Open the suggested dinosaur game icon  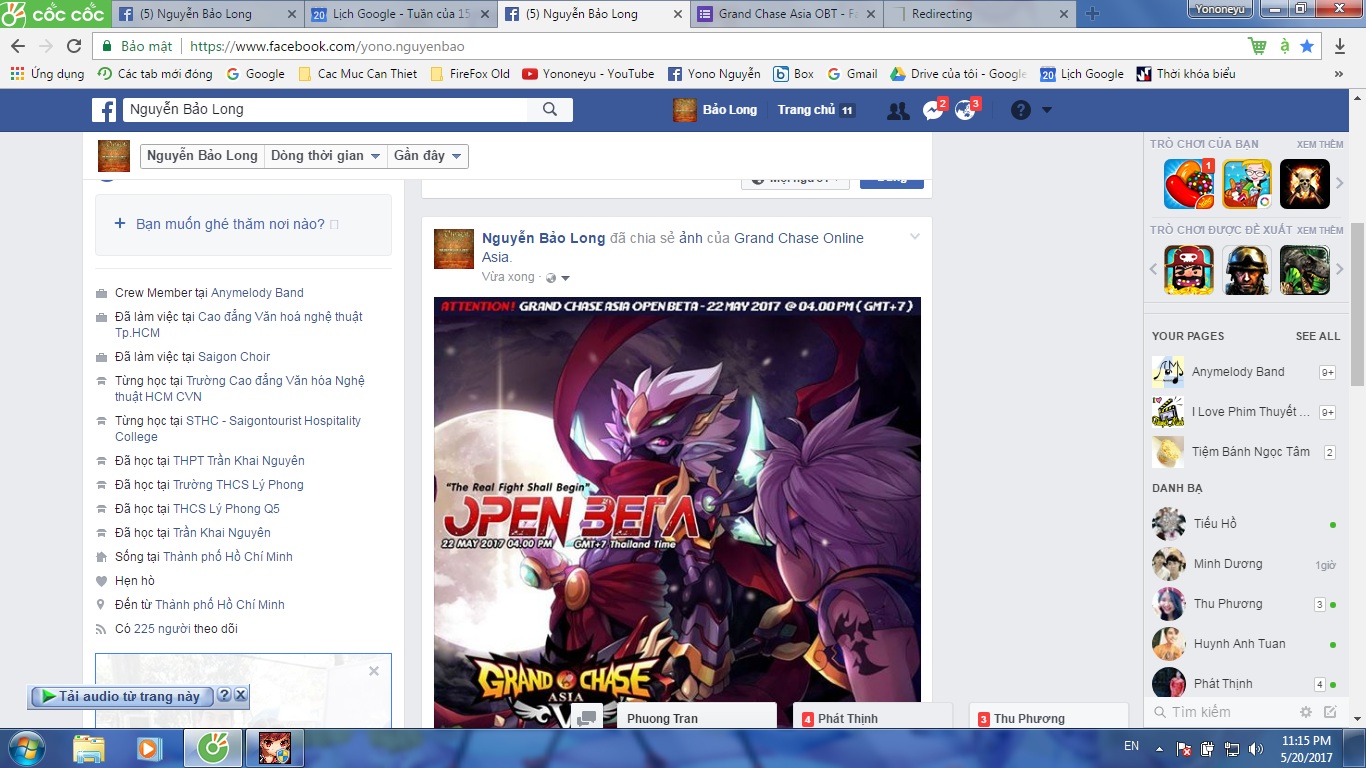[1305, 270]
